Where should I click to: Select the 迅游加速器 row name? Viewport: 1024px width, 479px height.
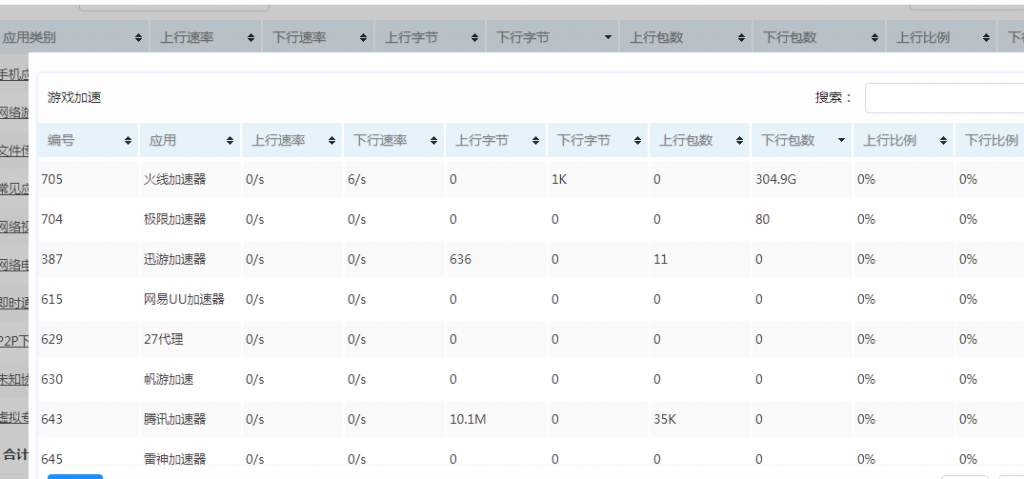coord(174,259)
